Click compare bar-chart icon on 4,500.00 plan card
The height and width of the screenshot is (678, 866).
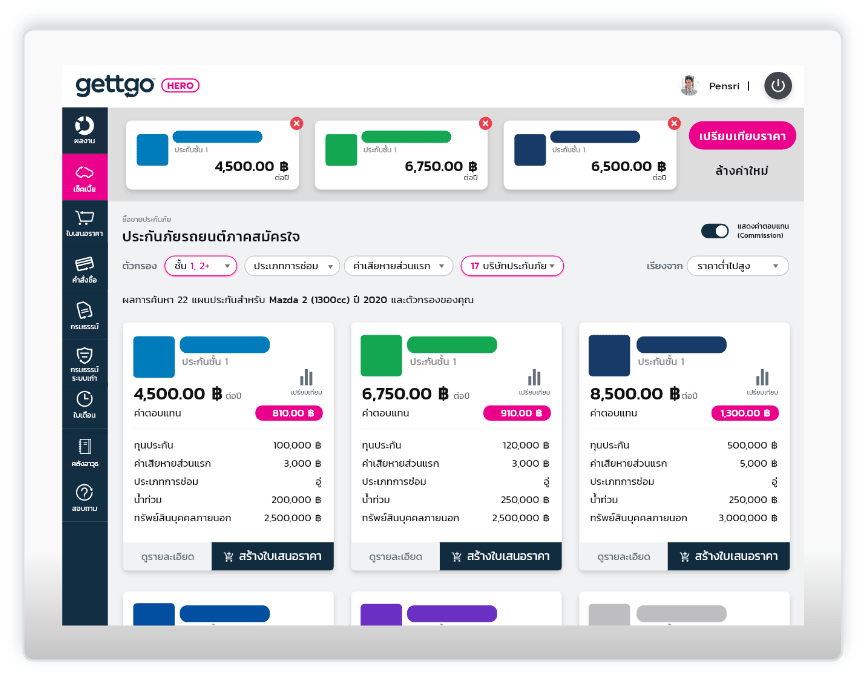pos(306,379)
